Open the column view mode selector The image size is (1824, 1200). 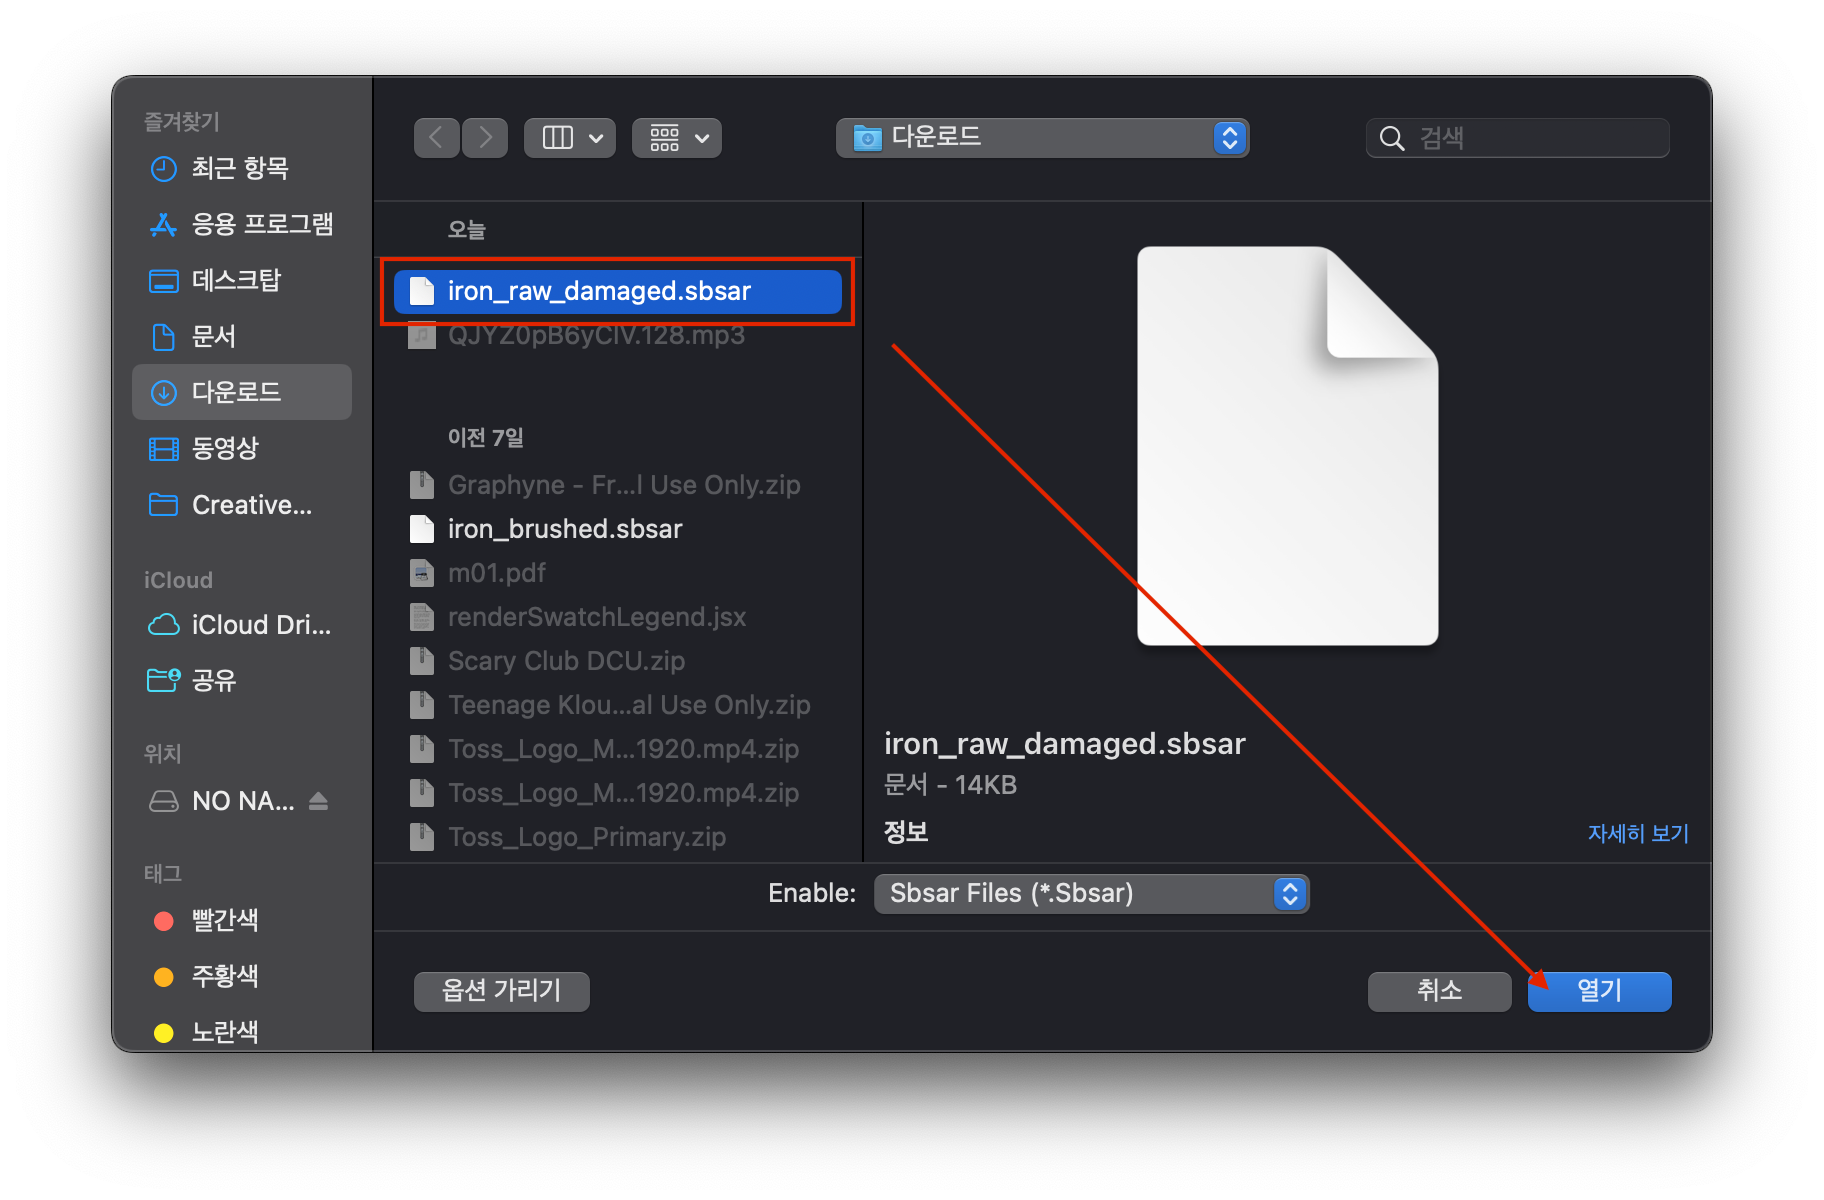pos(570,138)
